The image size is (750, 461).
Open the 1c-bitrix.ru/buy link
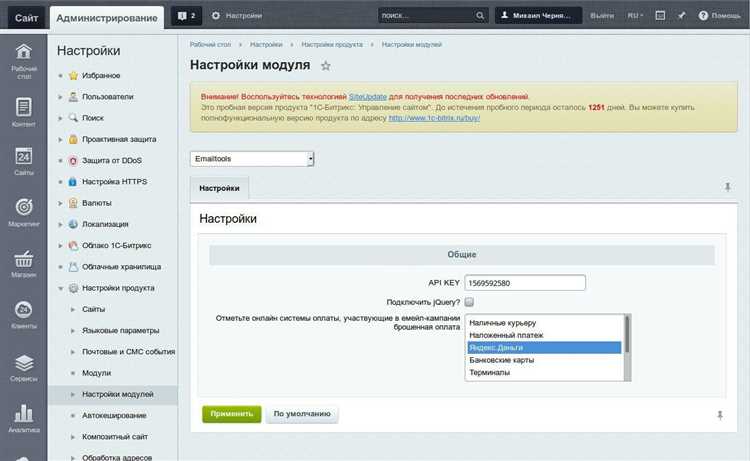(x=434, y=118)
